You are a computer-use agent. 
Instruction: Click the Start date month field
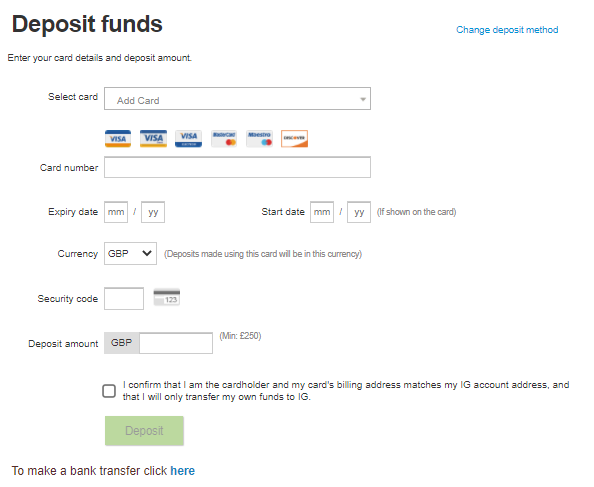322,212
